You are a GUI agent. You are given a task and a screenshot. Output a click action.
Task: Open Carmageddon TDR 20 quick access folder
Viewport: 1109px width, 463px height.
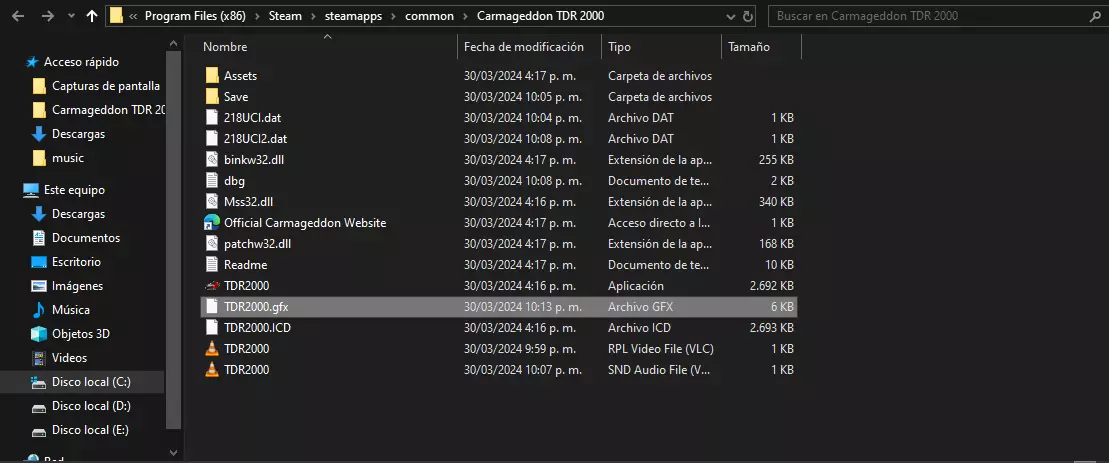pos(108,110)
